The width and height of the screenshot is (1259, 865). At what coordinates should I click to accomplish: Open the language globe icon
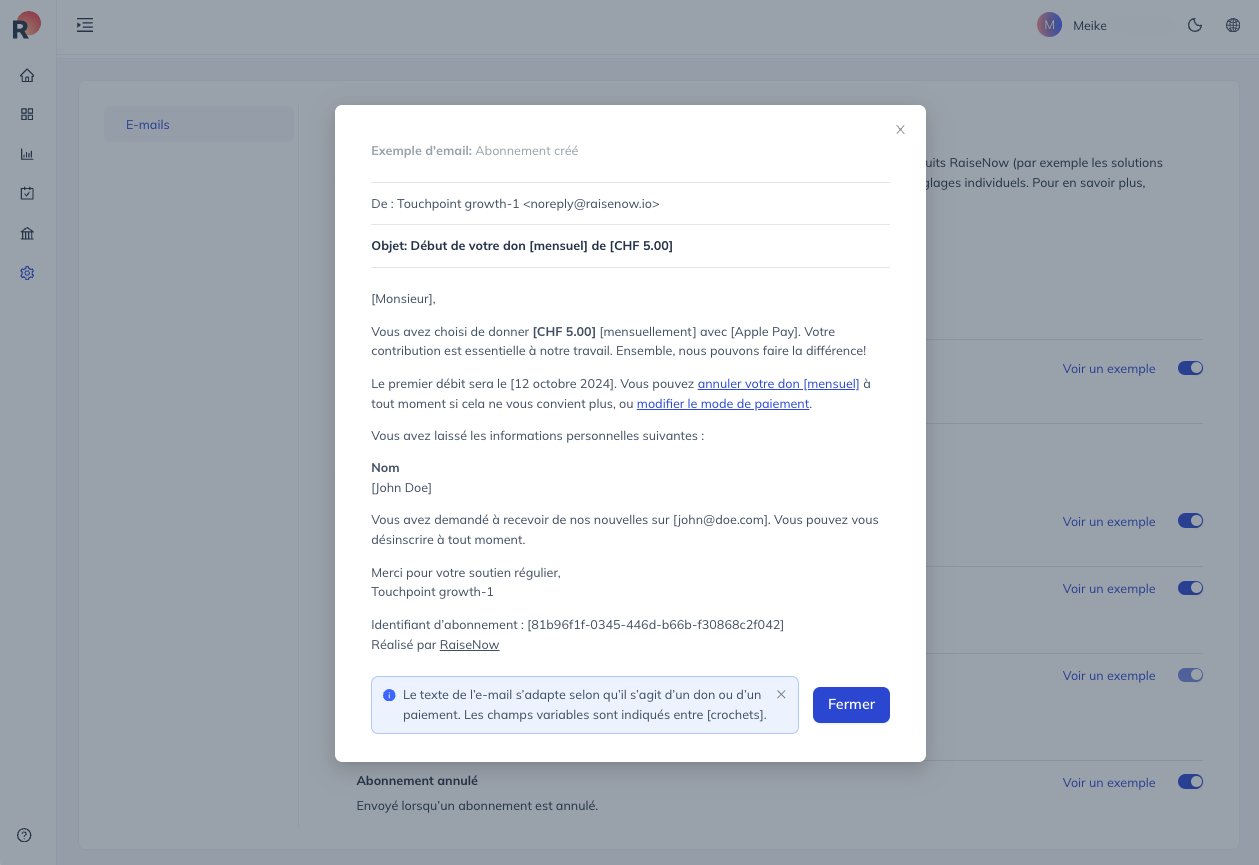click(x=1233, y=25)
